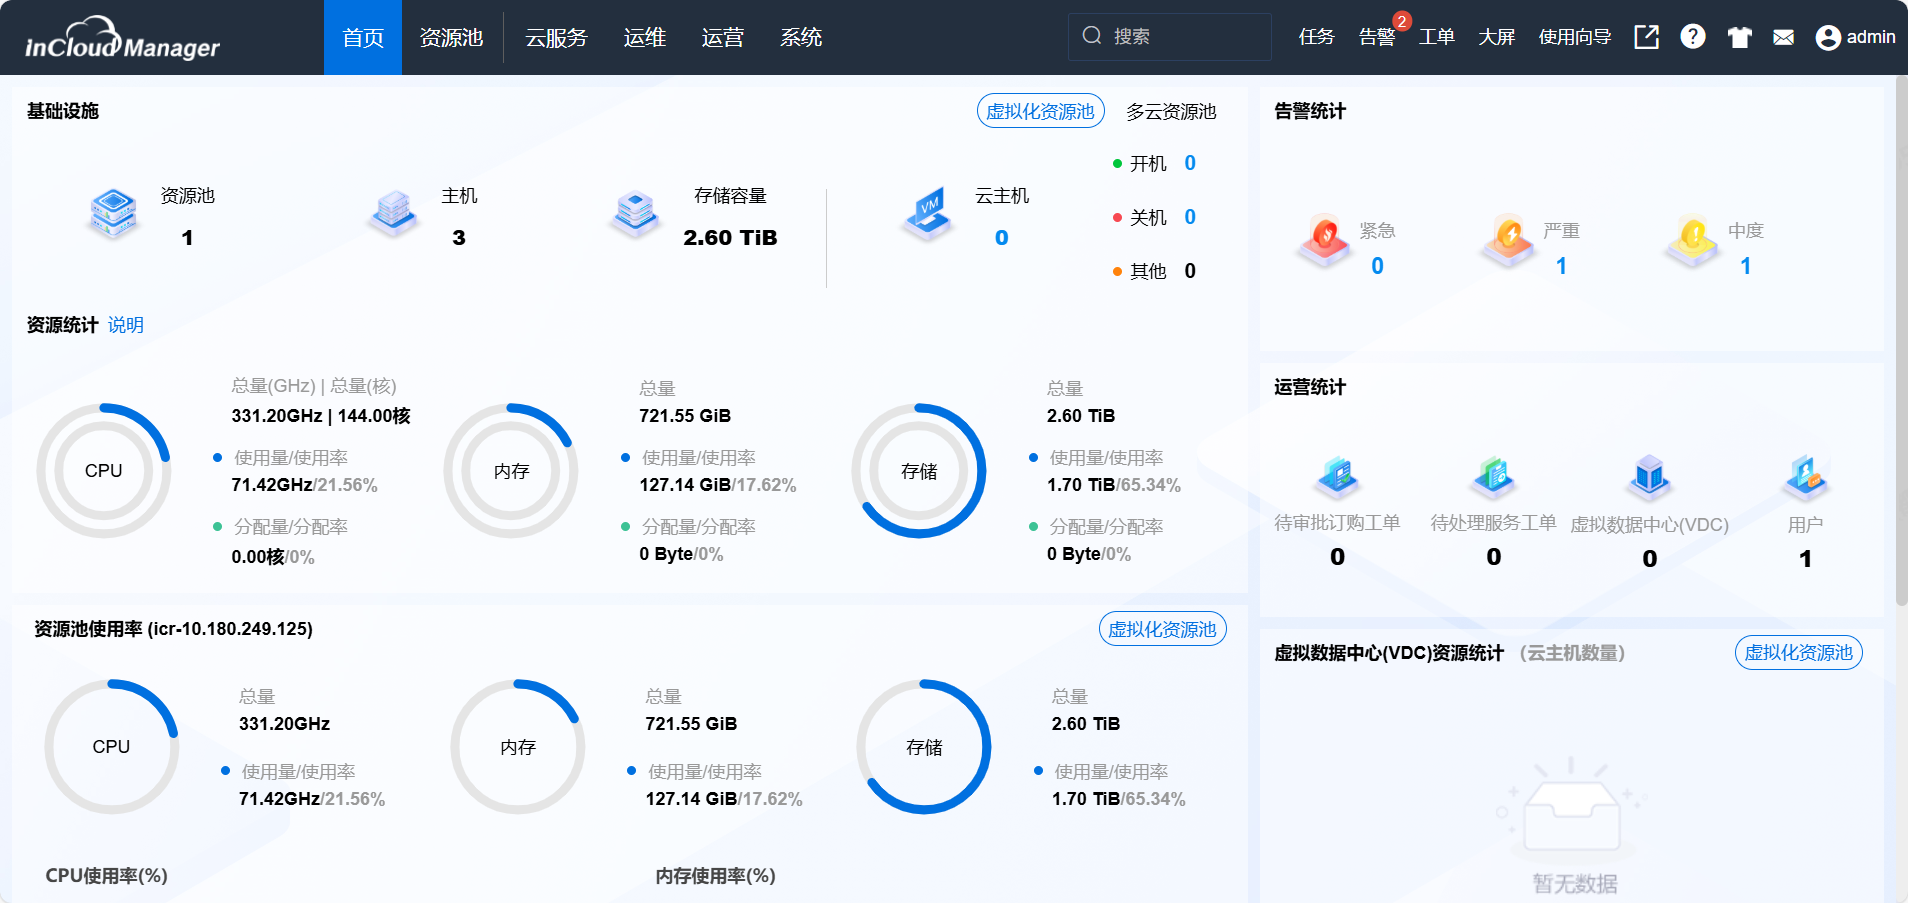This screenshot has height=903, width=1908.
Task: Click the pending approval order icon
Action: pos(1337,476)
